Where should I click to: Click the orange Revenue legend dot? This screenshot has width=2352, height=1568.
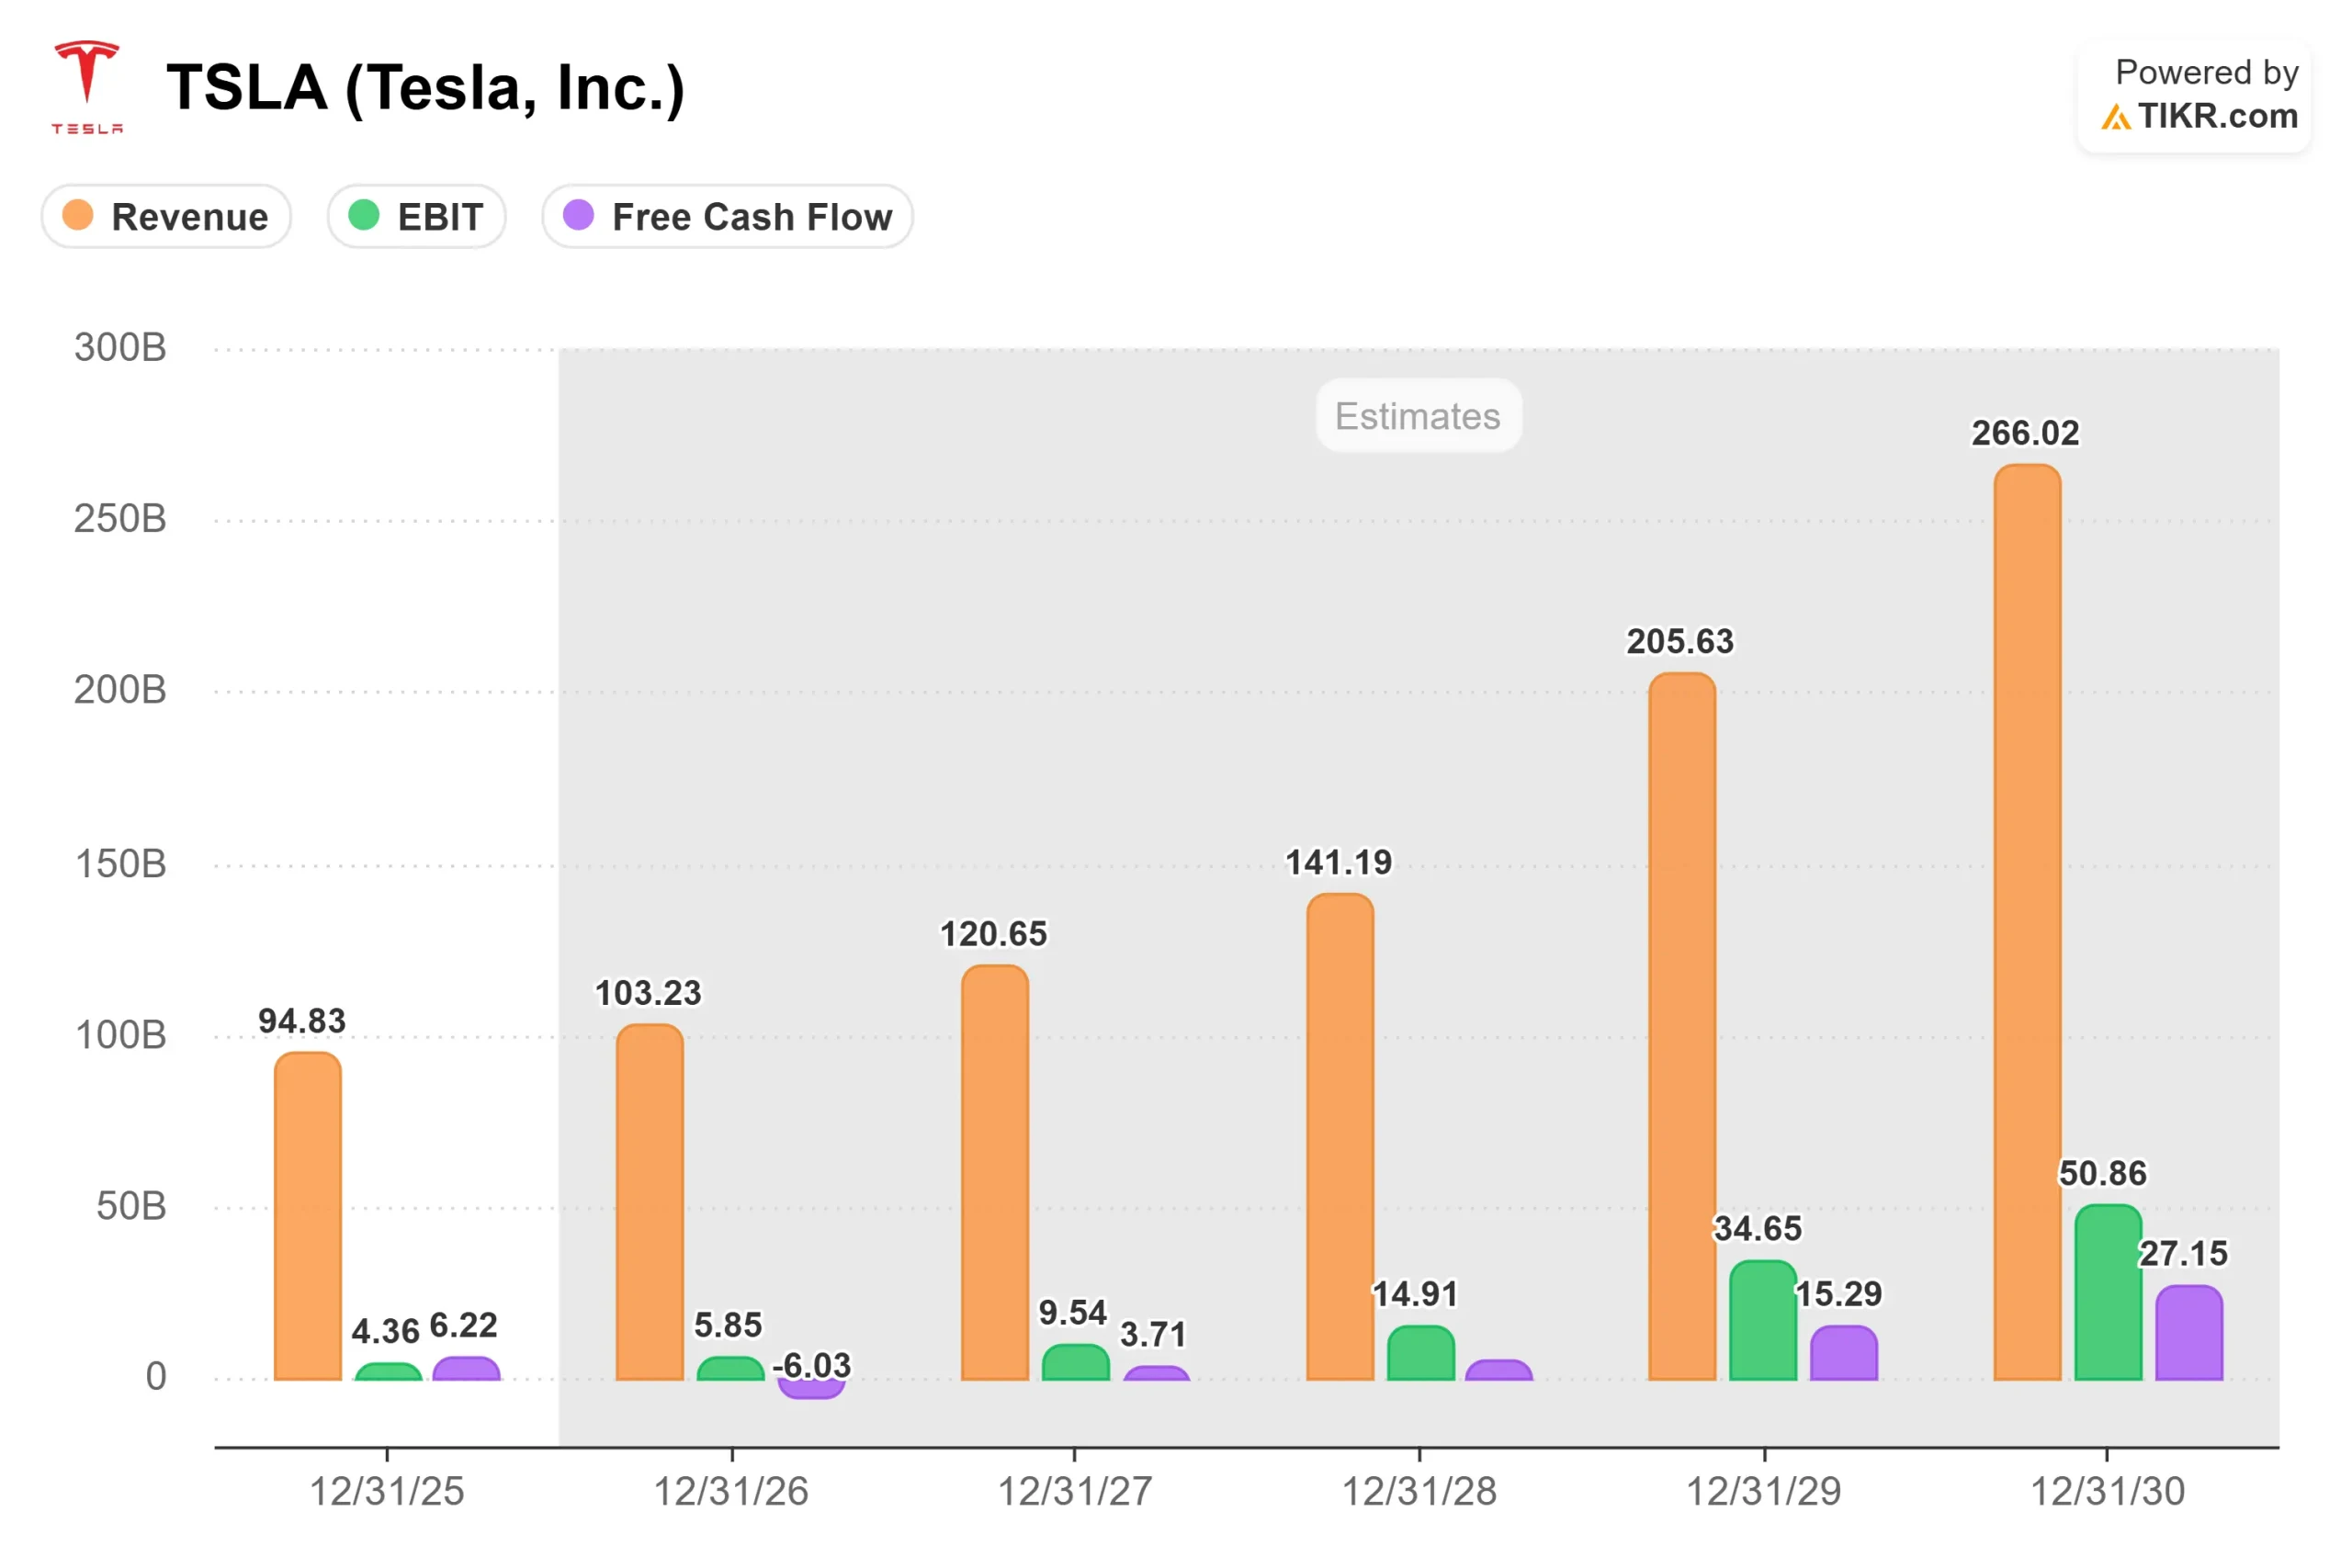77,215
